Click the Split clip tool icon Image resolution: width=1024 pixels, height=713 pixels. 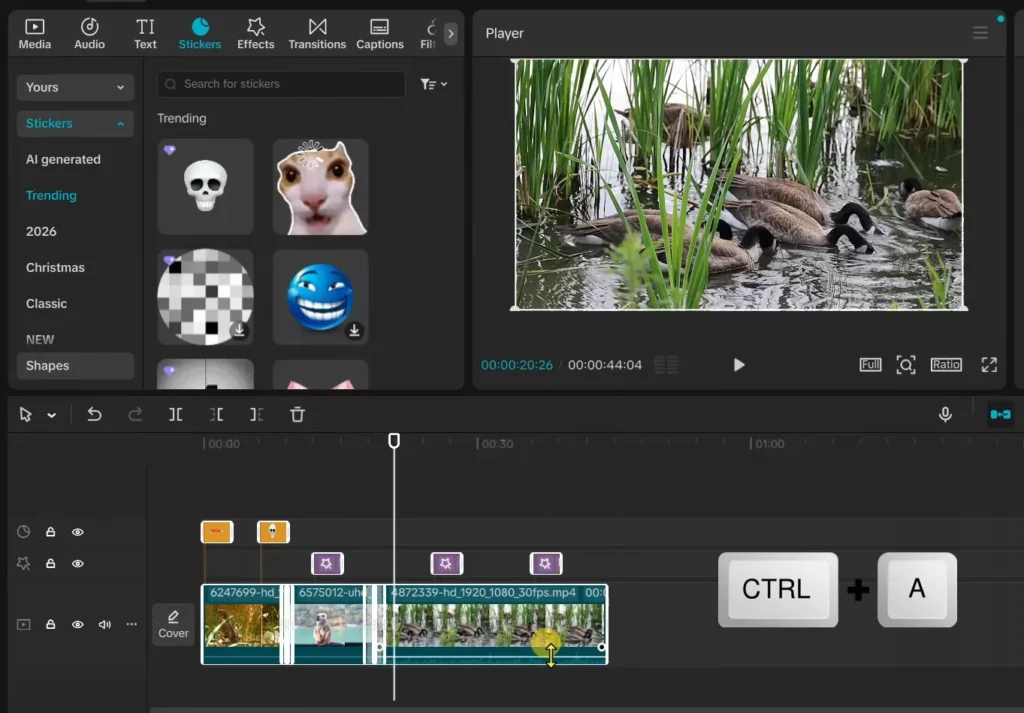coord(176,414)
